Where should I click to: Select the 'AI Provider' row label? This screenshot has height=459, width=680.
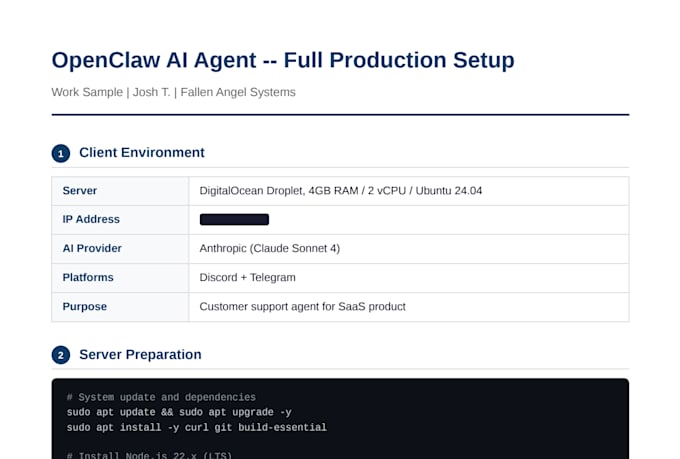click(92, 249)
